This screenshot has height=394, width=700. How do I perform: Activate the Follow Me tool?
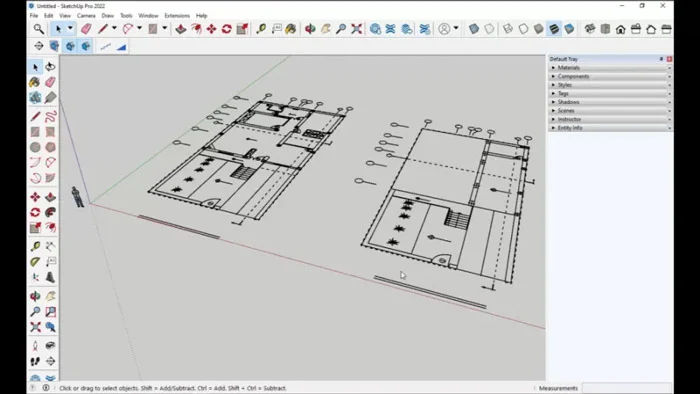click(50, 212)
